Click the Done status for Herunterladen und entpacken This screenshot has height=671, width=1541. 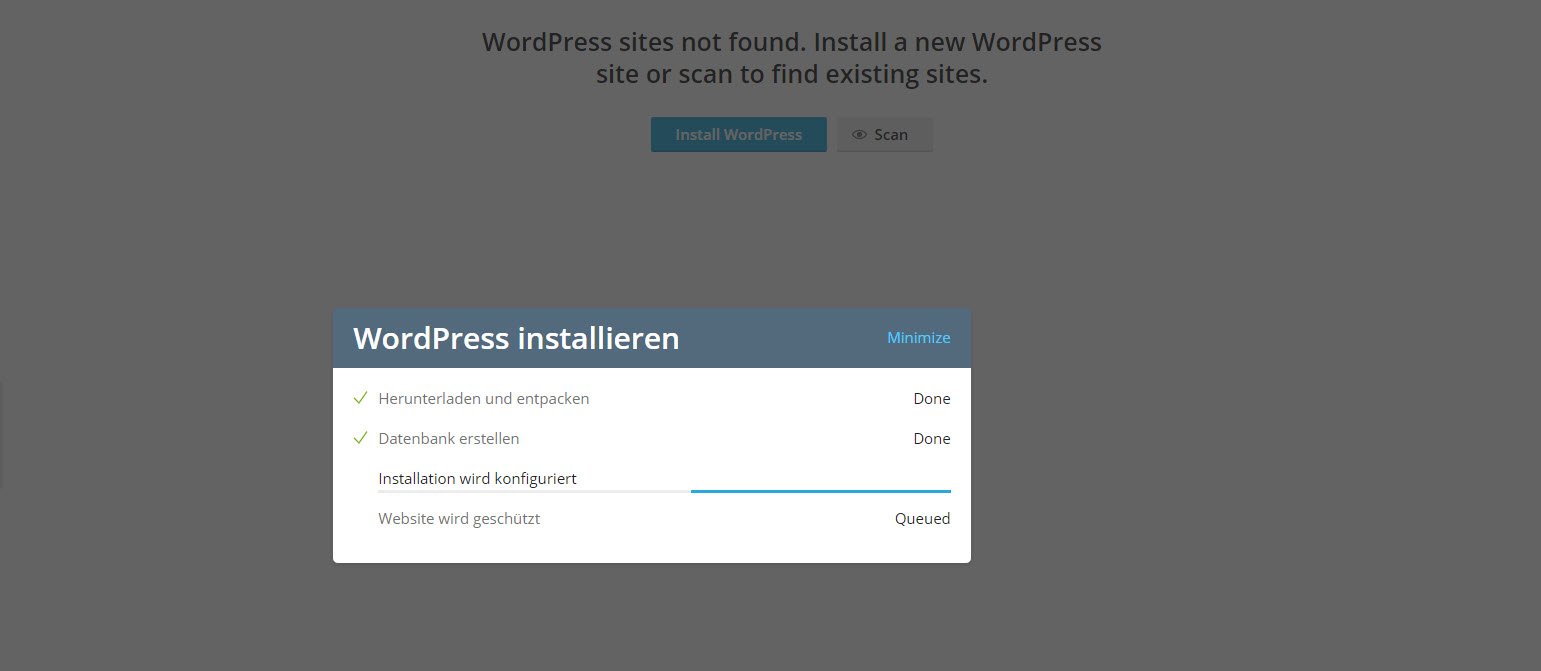pos(931,398)
